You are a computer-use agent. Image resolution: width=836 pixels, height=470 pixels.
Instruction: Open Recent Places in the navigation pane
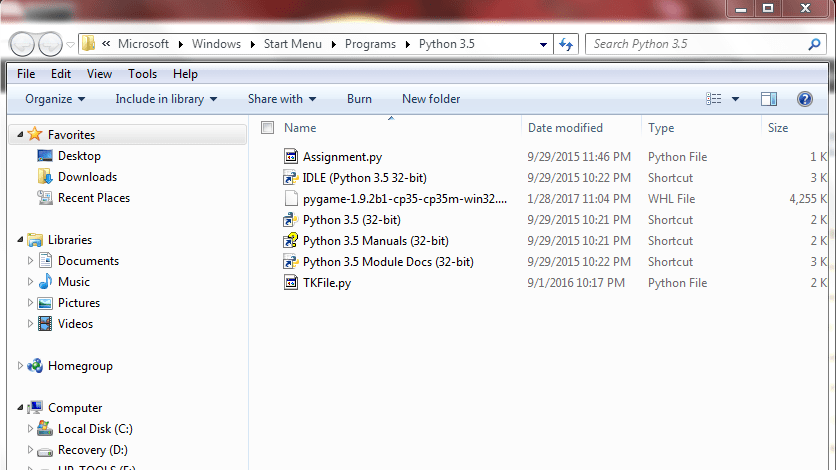click(94, 198)
